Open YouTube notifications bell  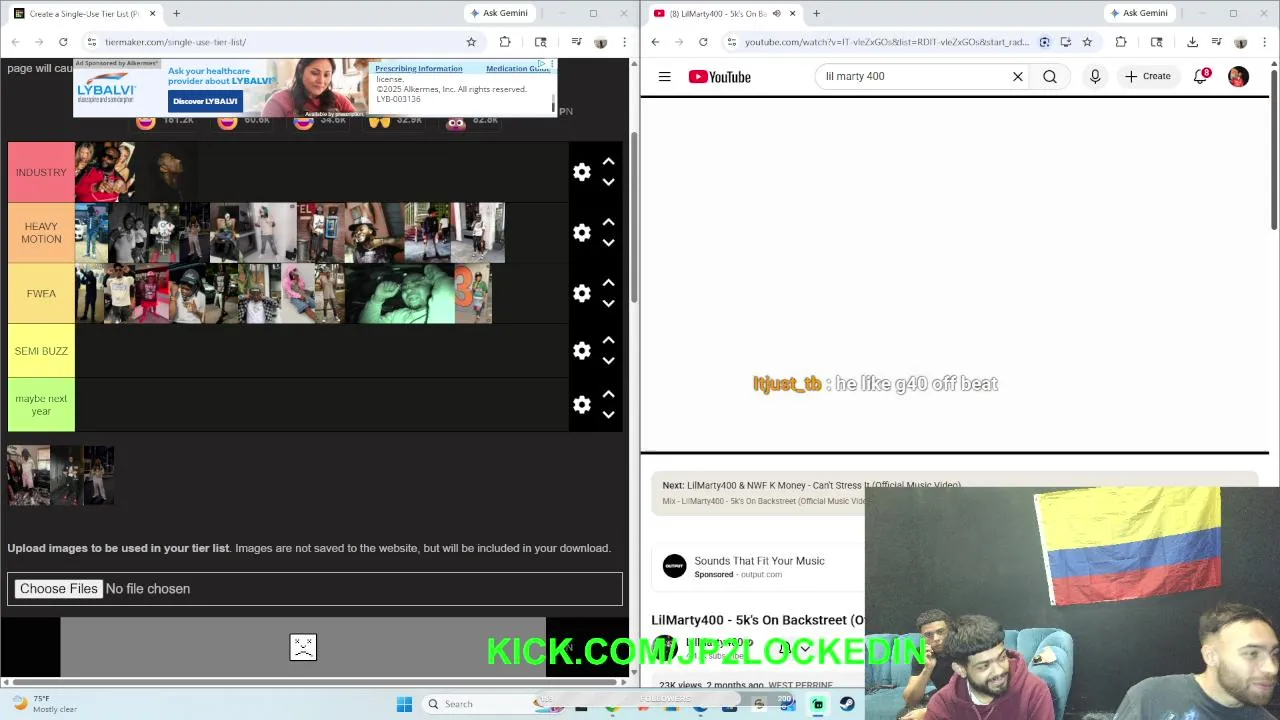(x=1200, y=76)
